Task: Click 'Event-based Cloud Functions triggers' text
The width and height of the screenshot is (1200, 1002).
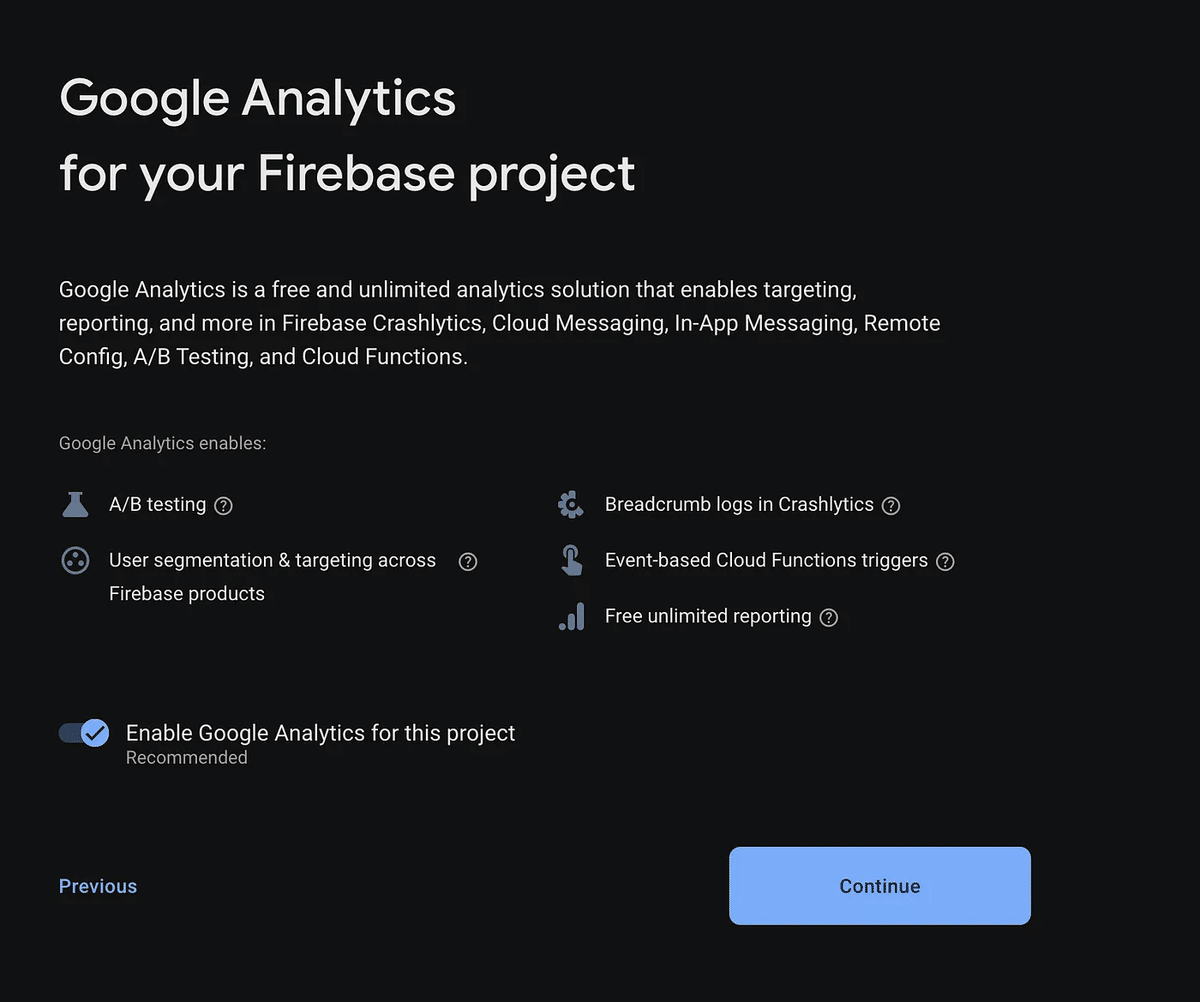Action: tap(766, 561)
